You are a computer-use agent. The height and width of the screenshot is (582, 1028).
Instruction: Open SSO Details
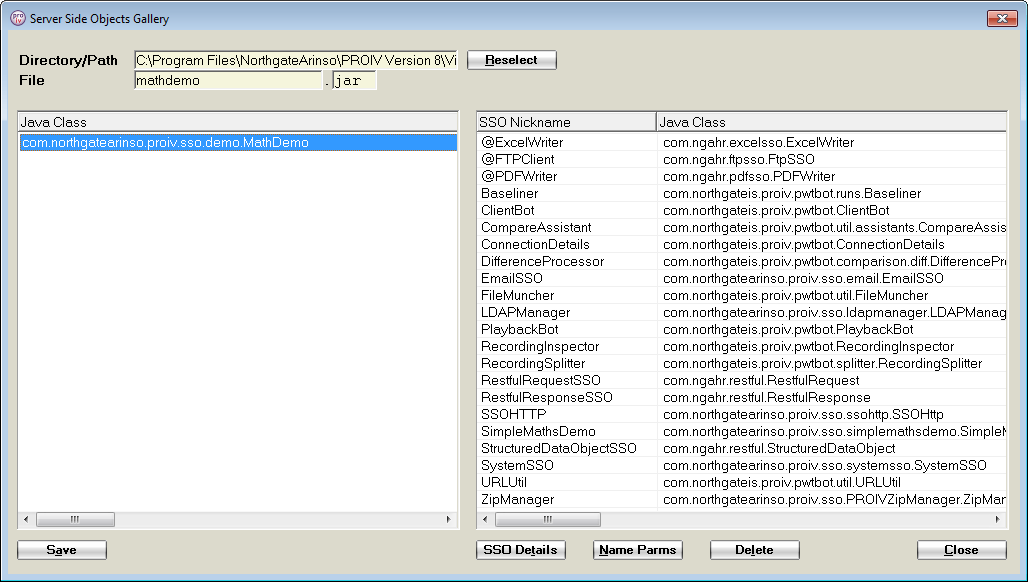click(x=521, y=550)
